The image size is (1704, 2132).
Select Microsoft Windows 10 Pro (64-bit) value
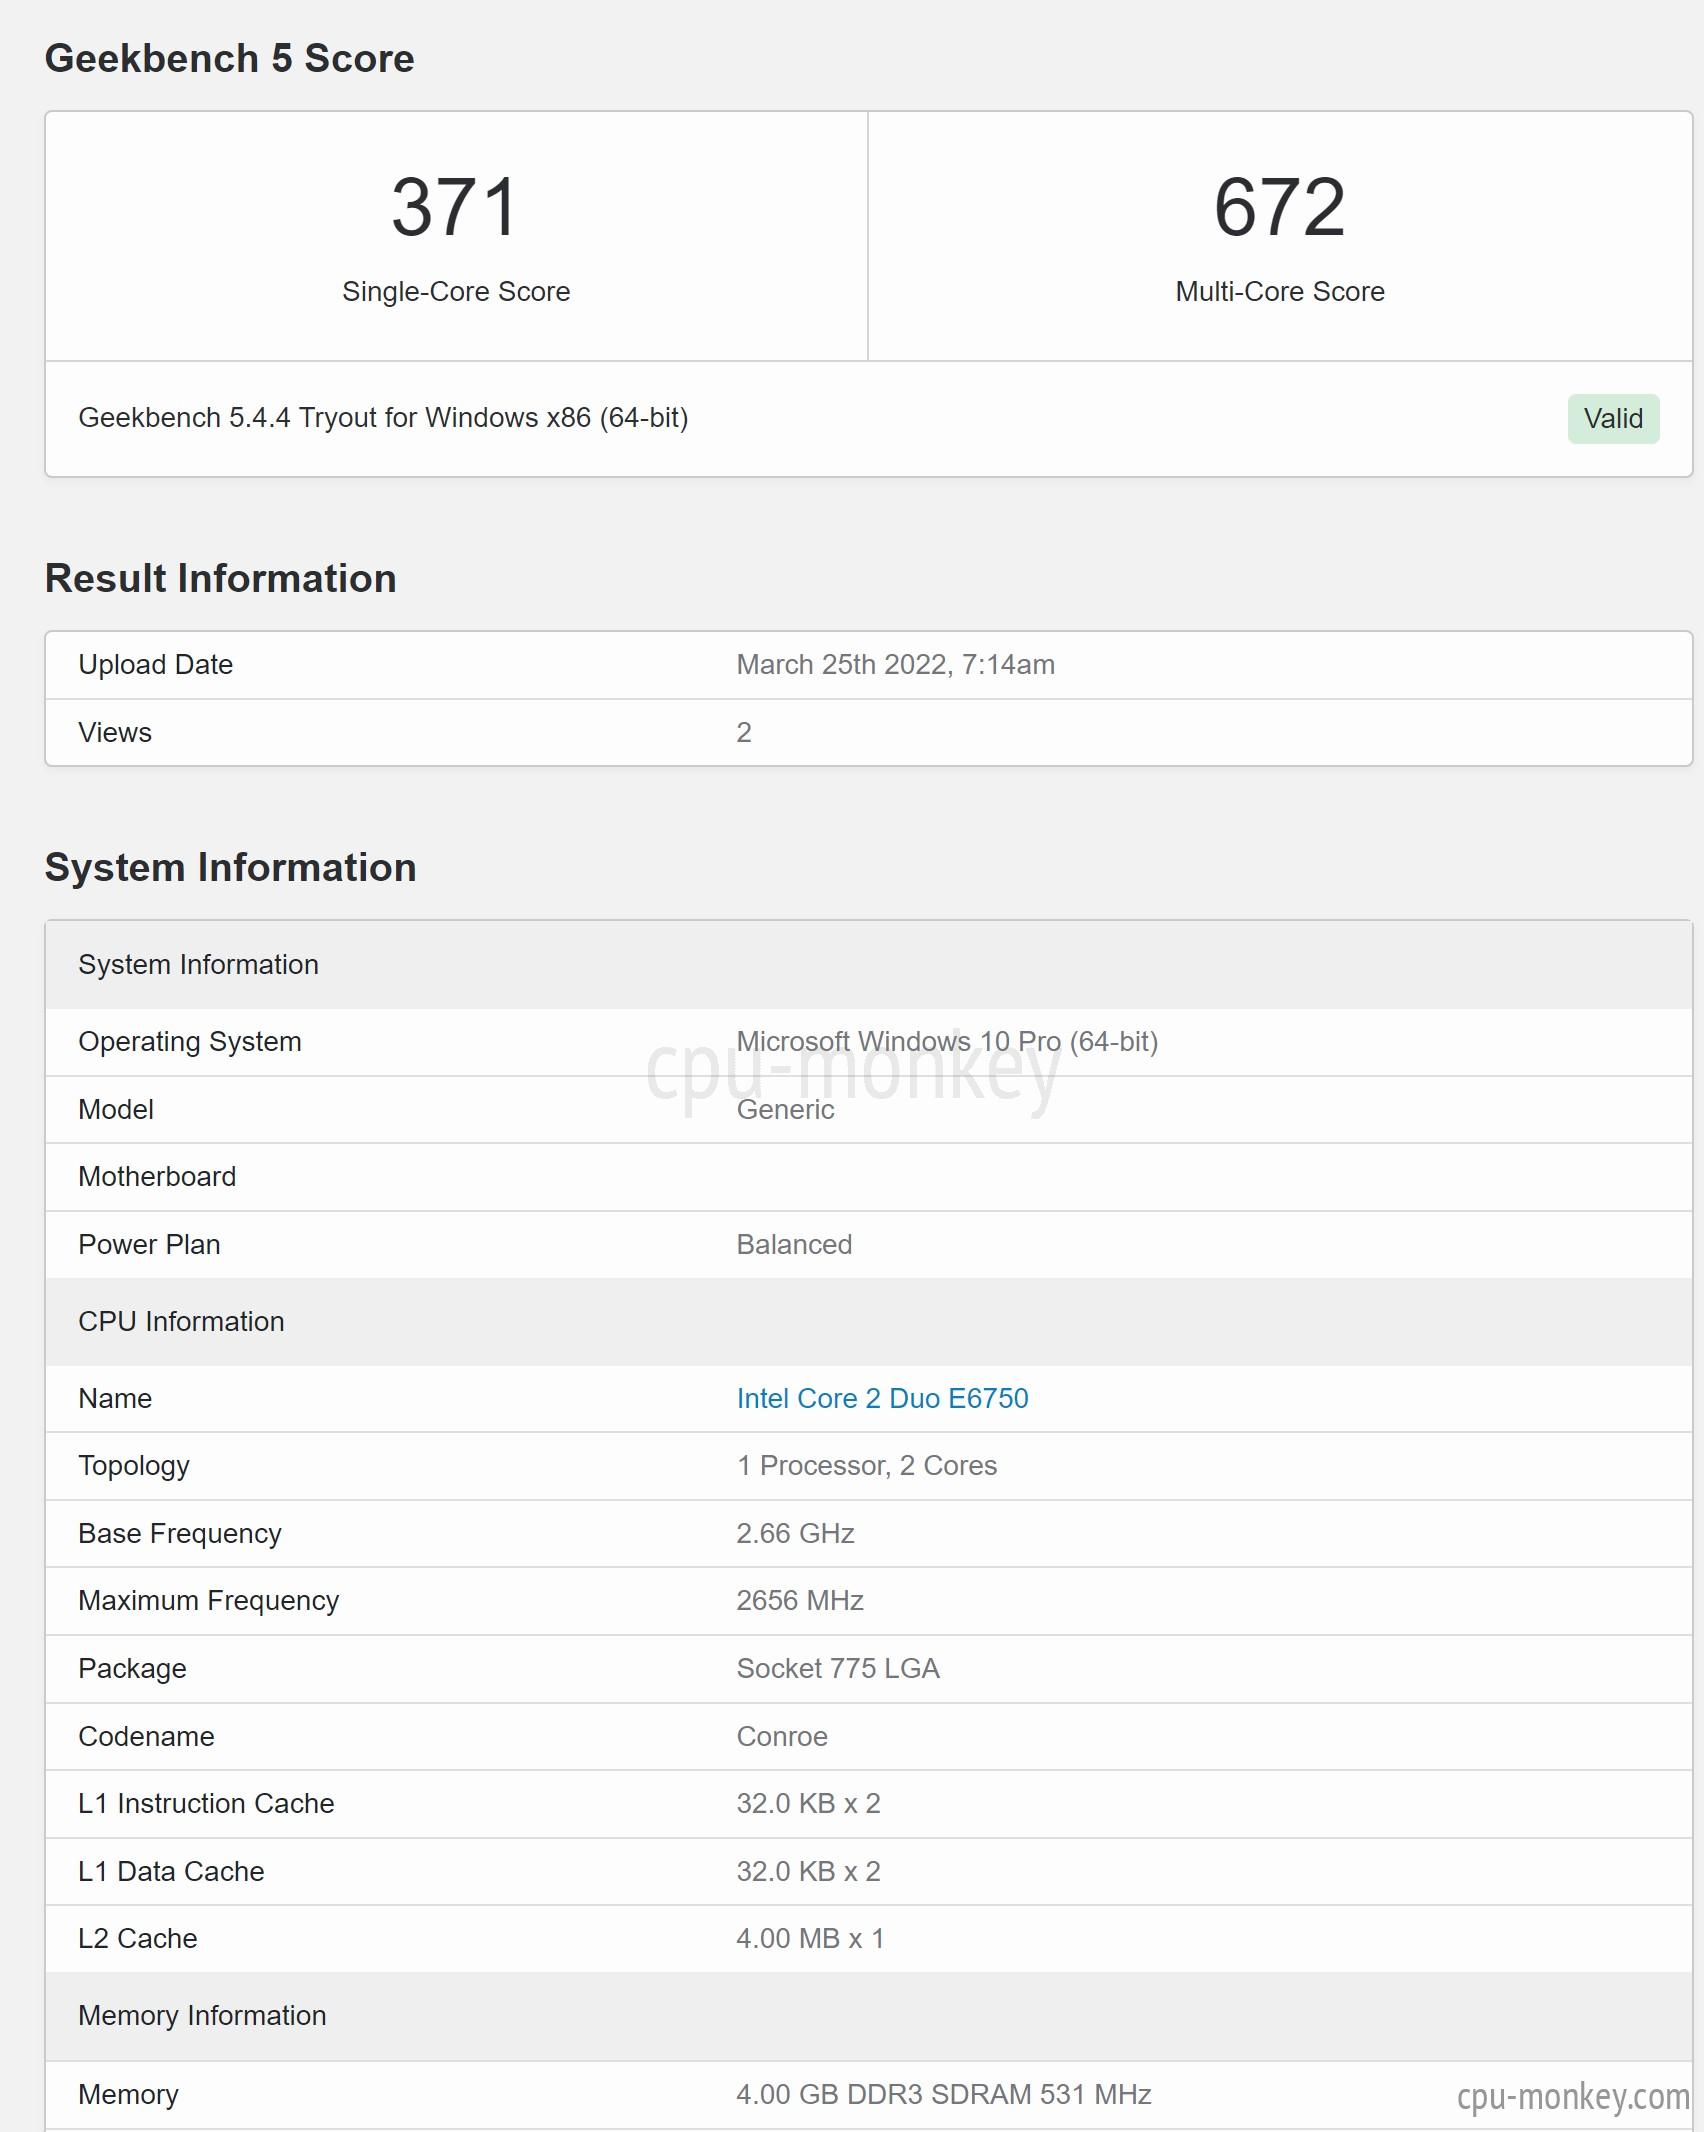(947, 1041)
